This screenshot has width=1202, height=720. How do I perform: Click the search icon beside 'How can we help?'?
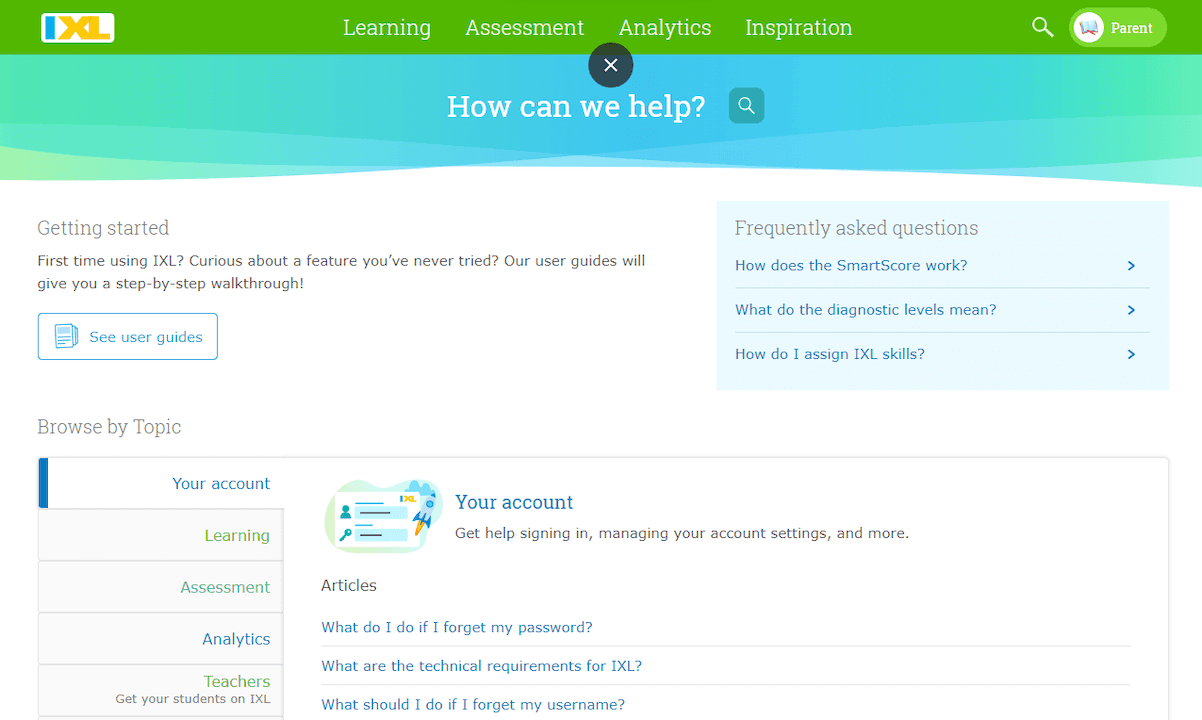[746, 104]
